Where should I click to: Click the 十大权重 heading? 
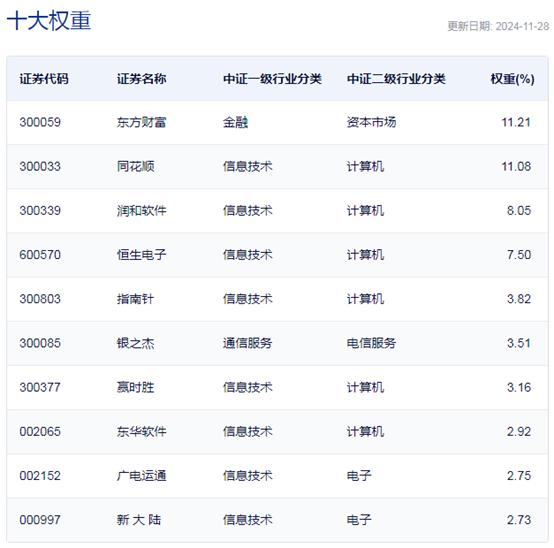click(49, 20)
